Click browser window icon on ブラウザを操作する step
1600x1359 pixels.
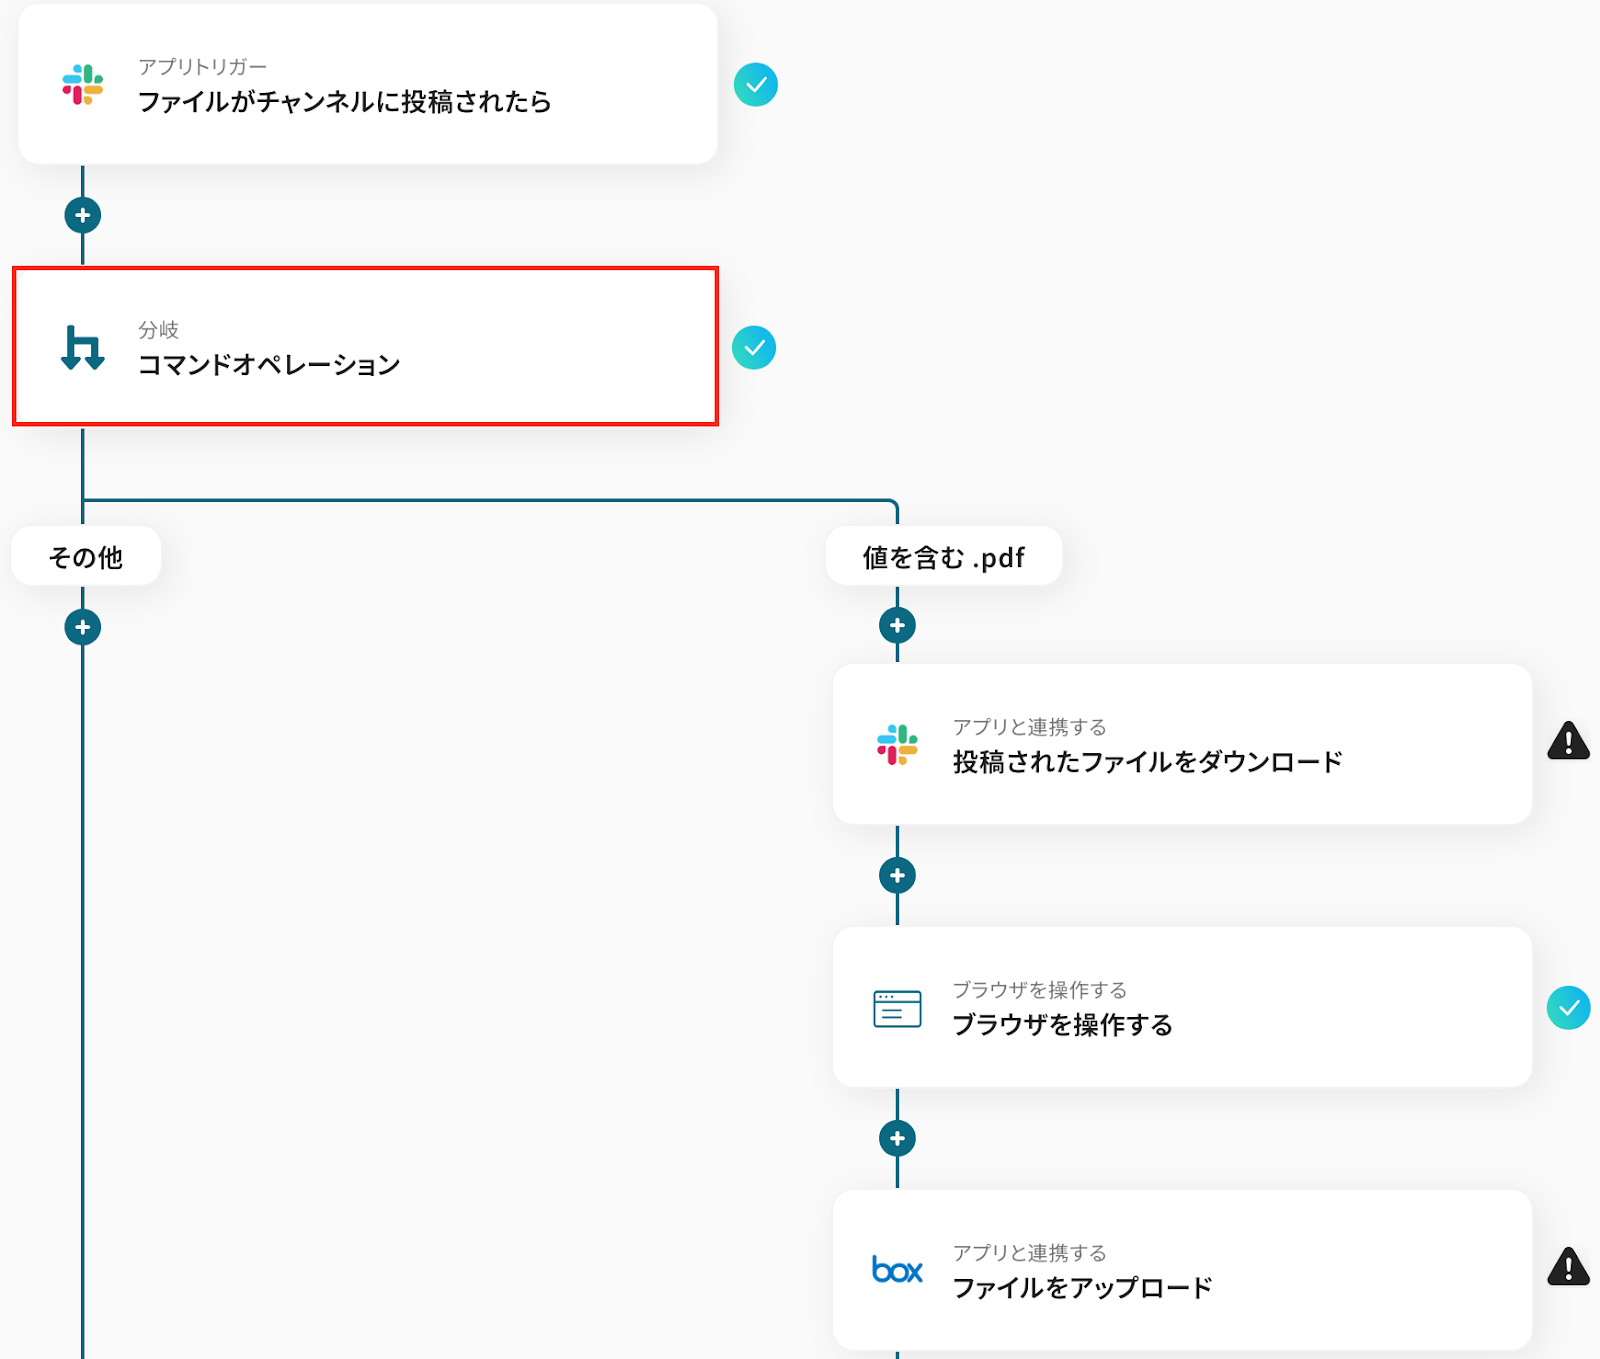(x=897, y=1008)
